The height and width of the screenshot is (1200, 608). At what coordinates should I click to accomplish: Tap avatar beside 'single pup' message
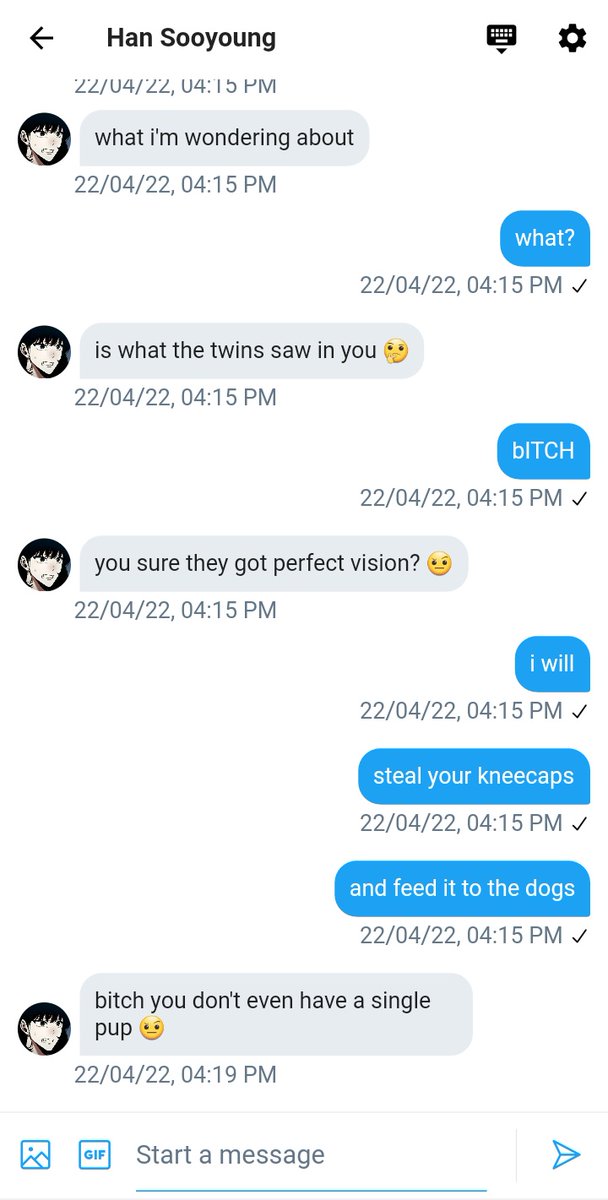click(x=44, y=1028)
